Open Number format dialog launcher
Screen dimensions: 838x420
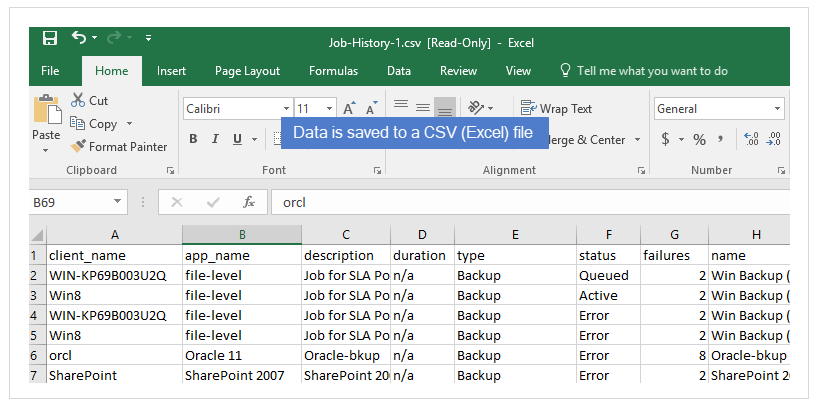(781, 170)
